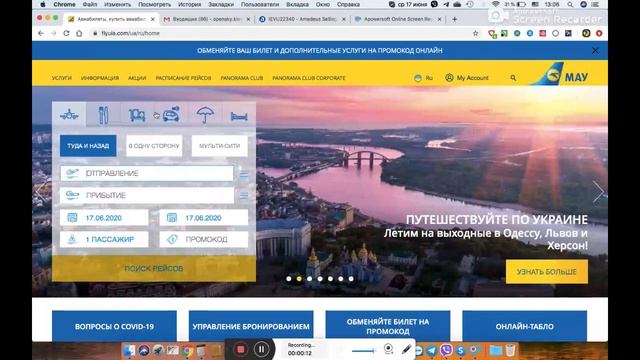
Task: Open PANORAMA CLUB menu item
Action: click(242, 78)
